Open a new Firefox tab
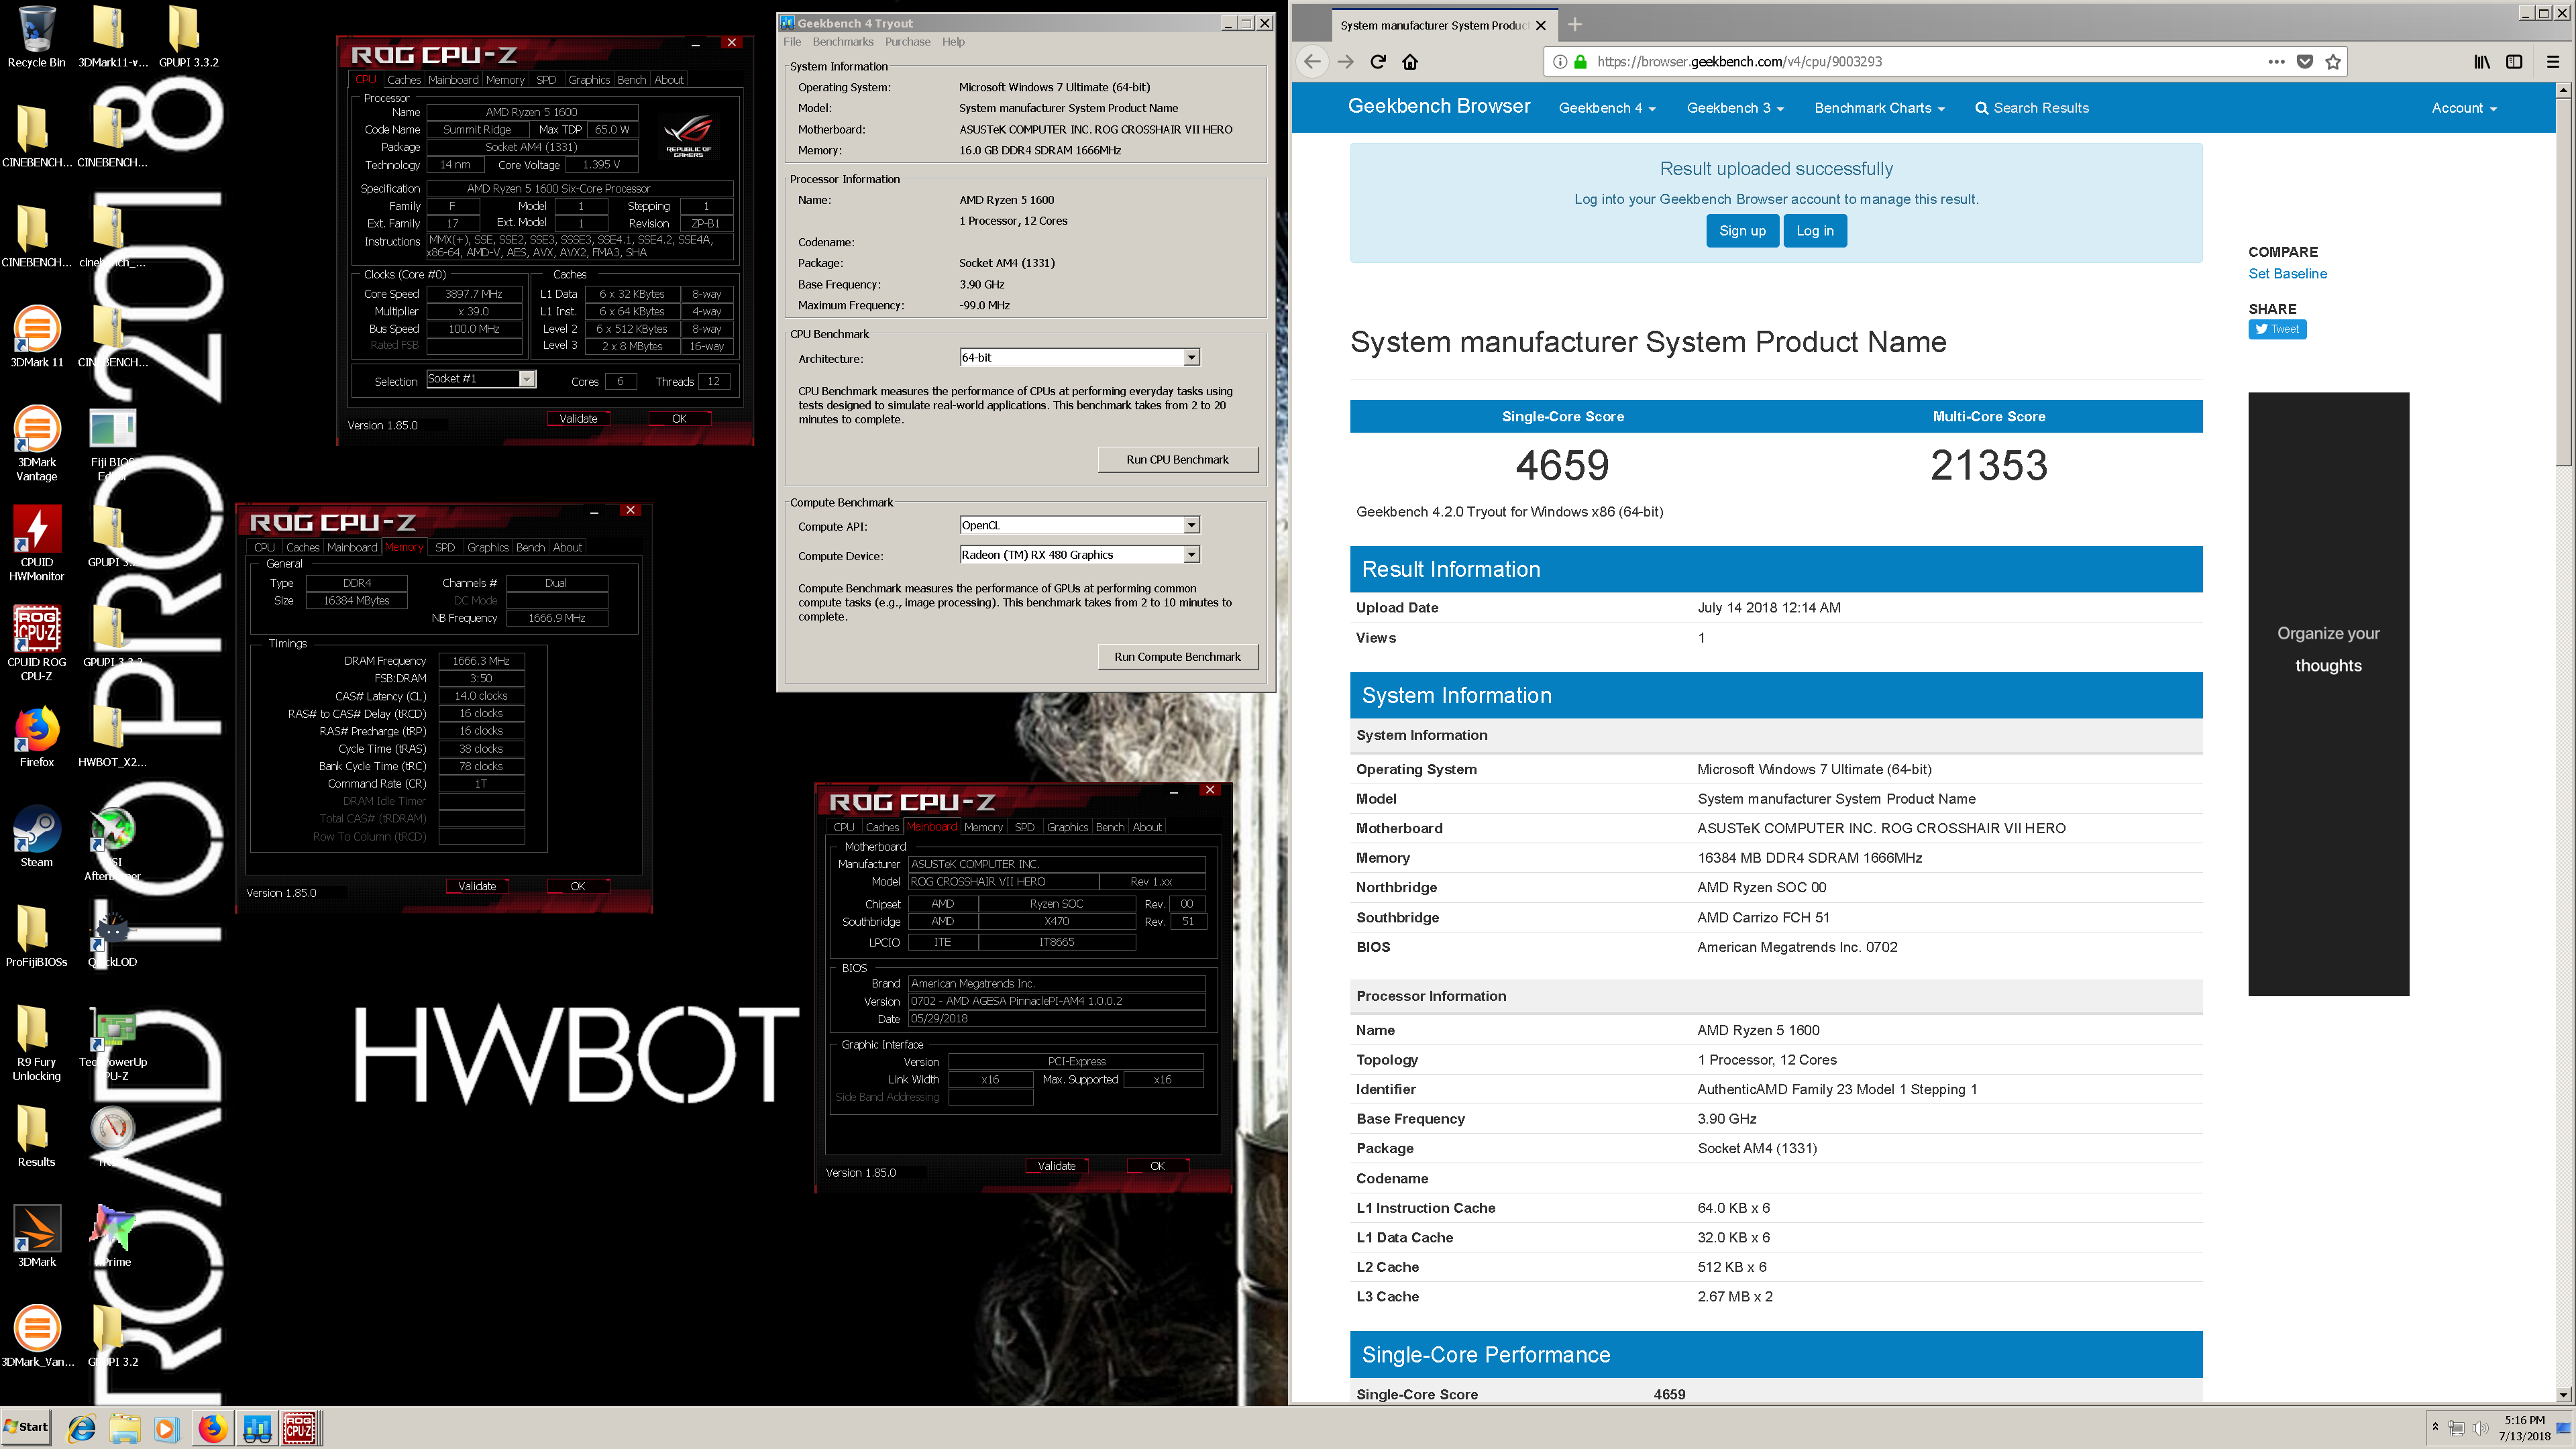This screenshot has width=2576, height=1449. [1575, 24]
